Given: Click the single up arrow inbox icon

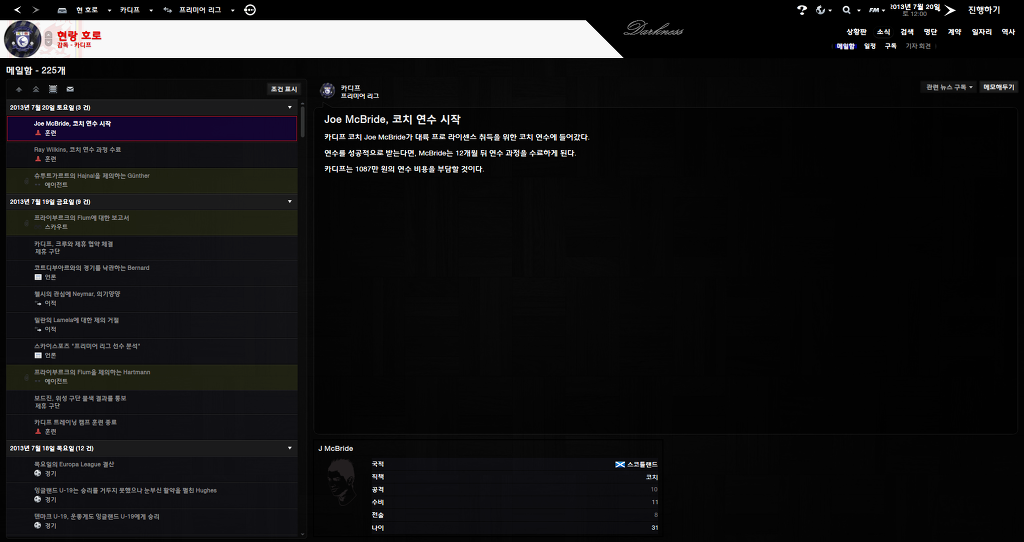Looking at the screenshot, I should (19, 89).
